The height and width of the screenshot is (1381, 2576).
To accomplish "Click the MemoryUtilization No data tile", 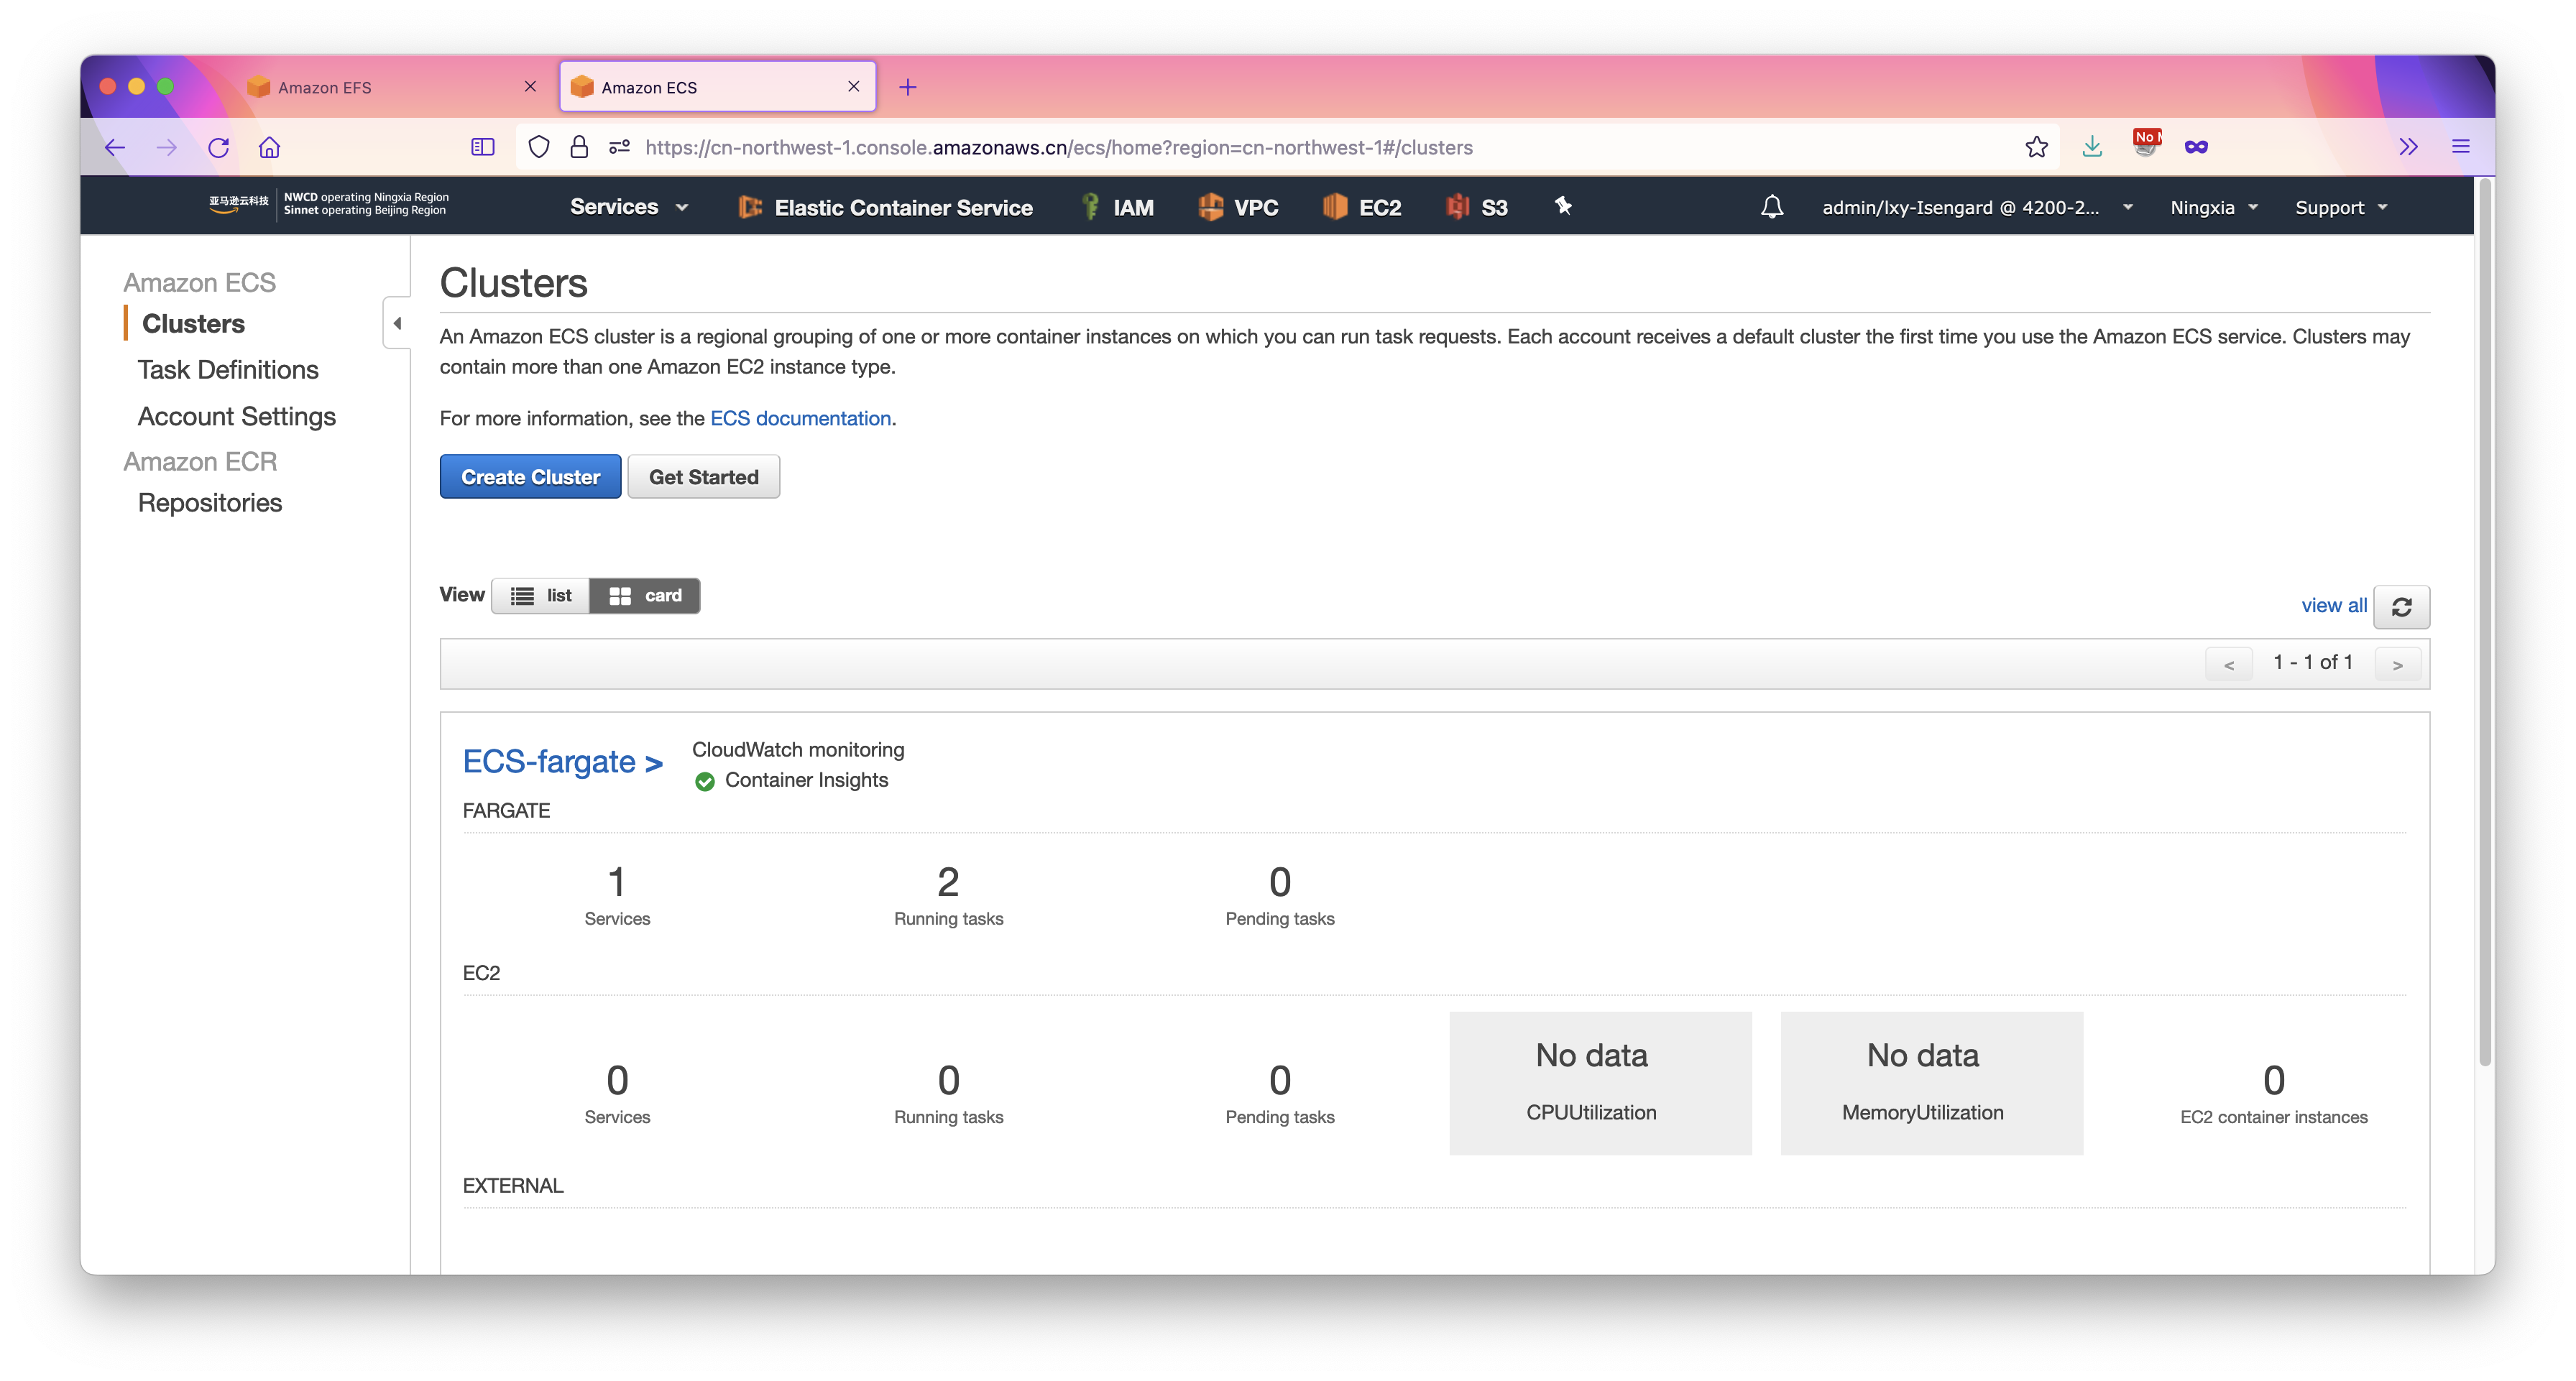I will pyautogui.click(x=1931, y=1083).
